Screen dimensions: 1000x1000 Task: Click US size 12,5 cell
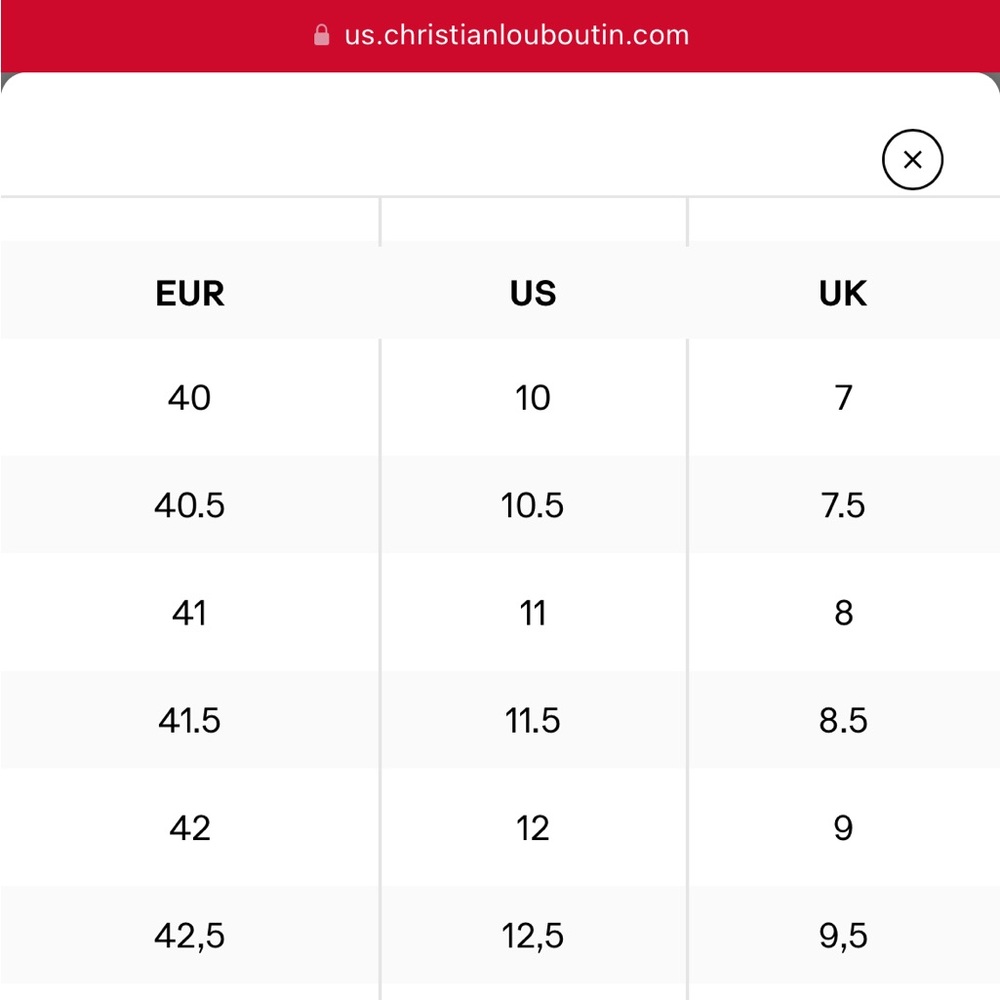[x=533, y=936]
